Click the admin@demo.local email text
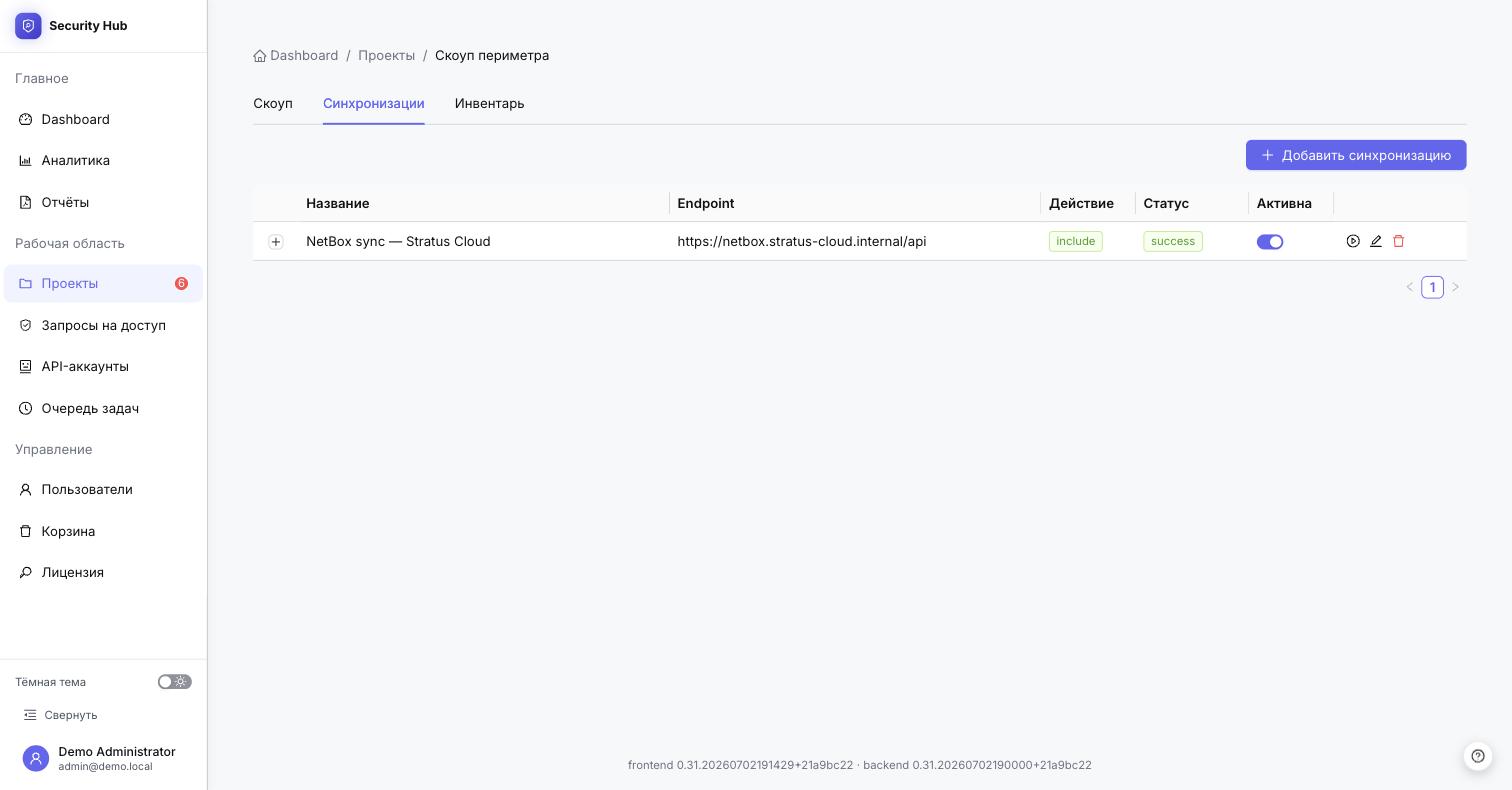The width and height of the screenshot is (1512, 790). point(105,767)
